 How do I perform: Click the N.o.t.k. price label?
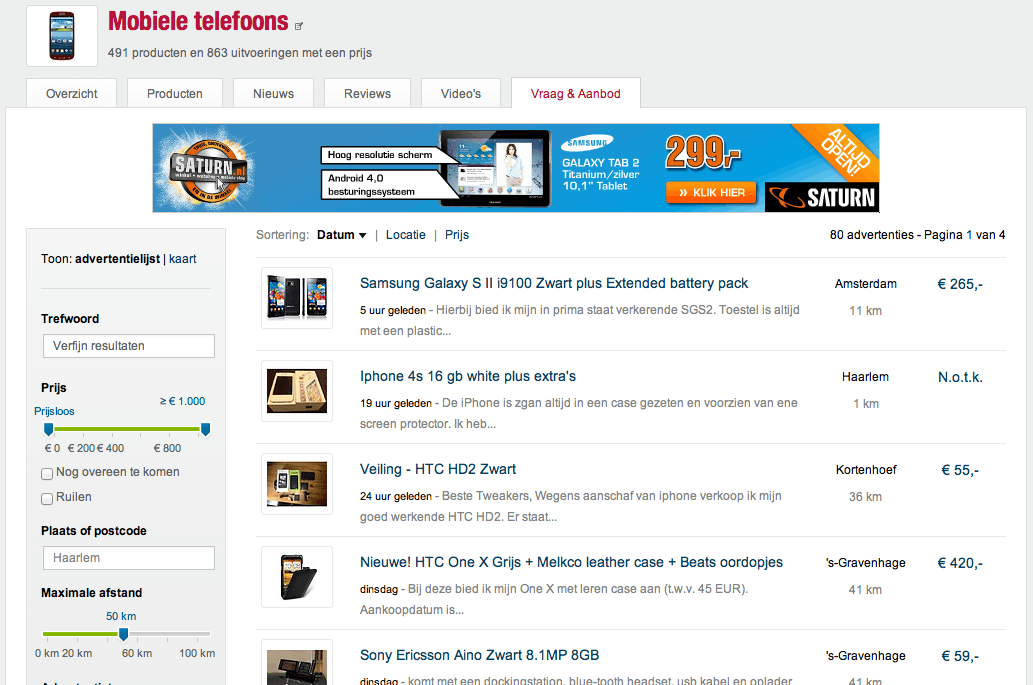tap(960, 377)
